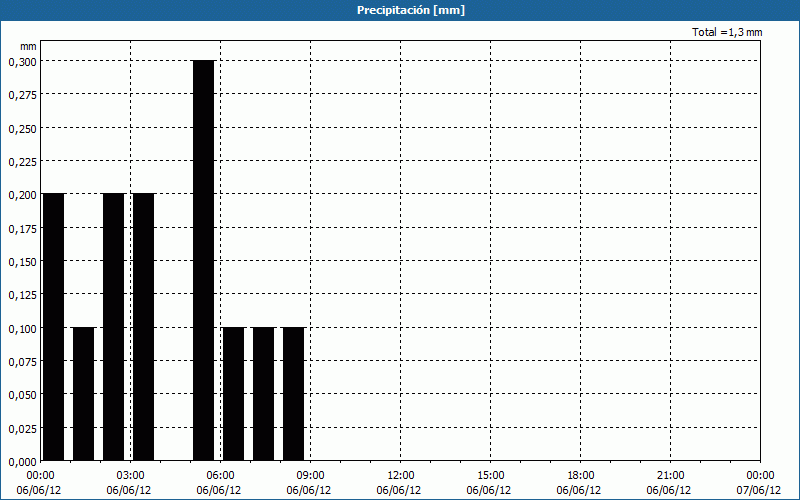Pick the 0,075 y-axis label

[22, 362]
